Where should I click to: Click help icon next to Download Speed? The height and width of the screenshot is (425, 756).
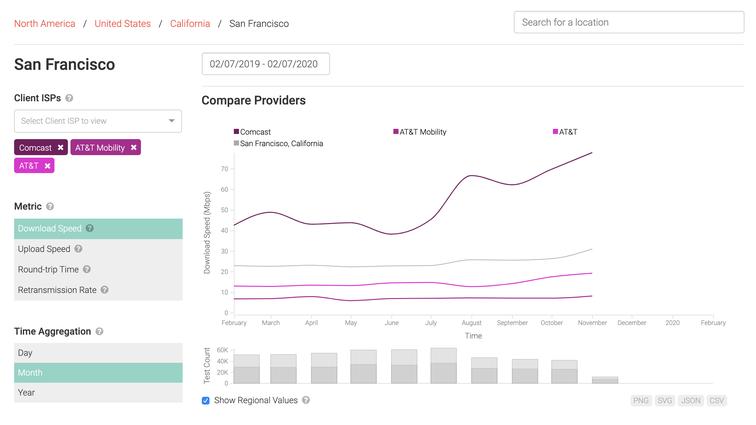(90, 229)
